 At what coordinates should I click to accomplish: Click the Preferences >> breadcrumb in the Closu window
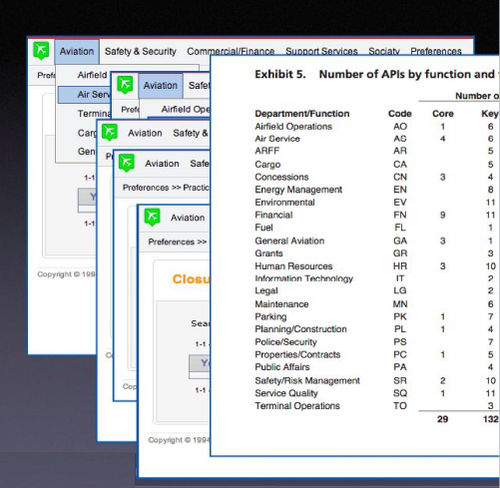click(177, 242)
